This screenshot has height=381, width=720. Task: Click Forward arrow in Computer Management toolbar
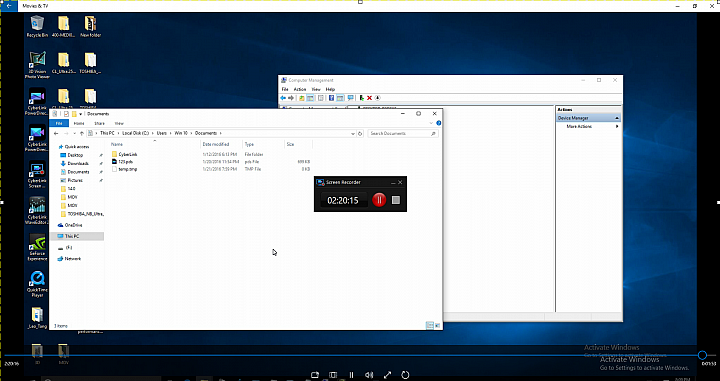(x=291, y=98)
